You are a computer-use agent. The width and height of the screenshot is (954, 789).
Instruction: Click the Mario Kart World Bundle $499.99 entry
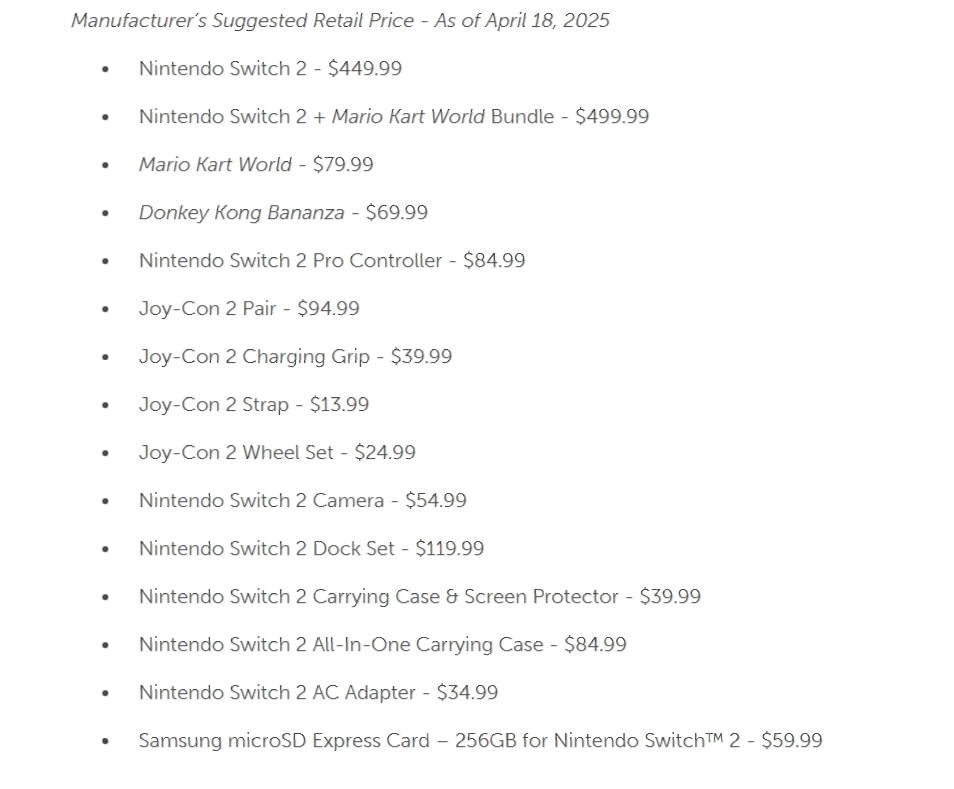click(394, 116)
